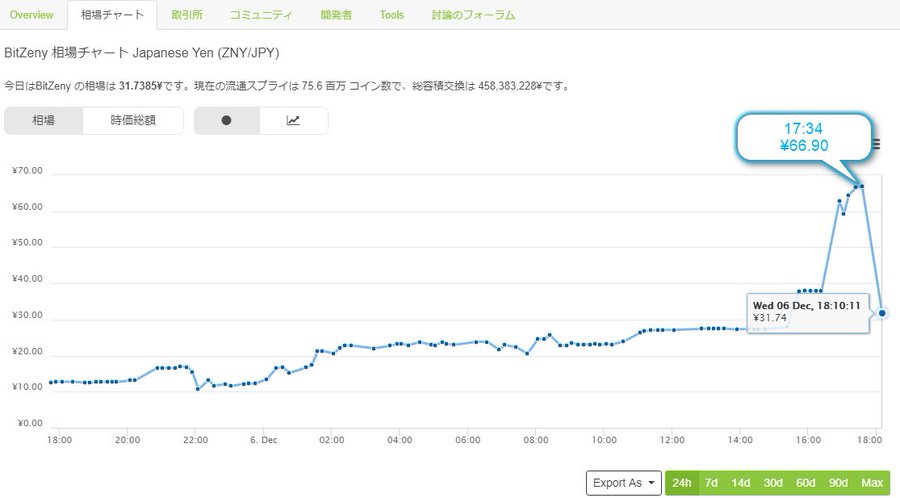Image resolution: width=900 pixels, height=498 pixels.
Task: Set chart range to 90d
Action: pos(838,483)
